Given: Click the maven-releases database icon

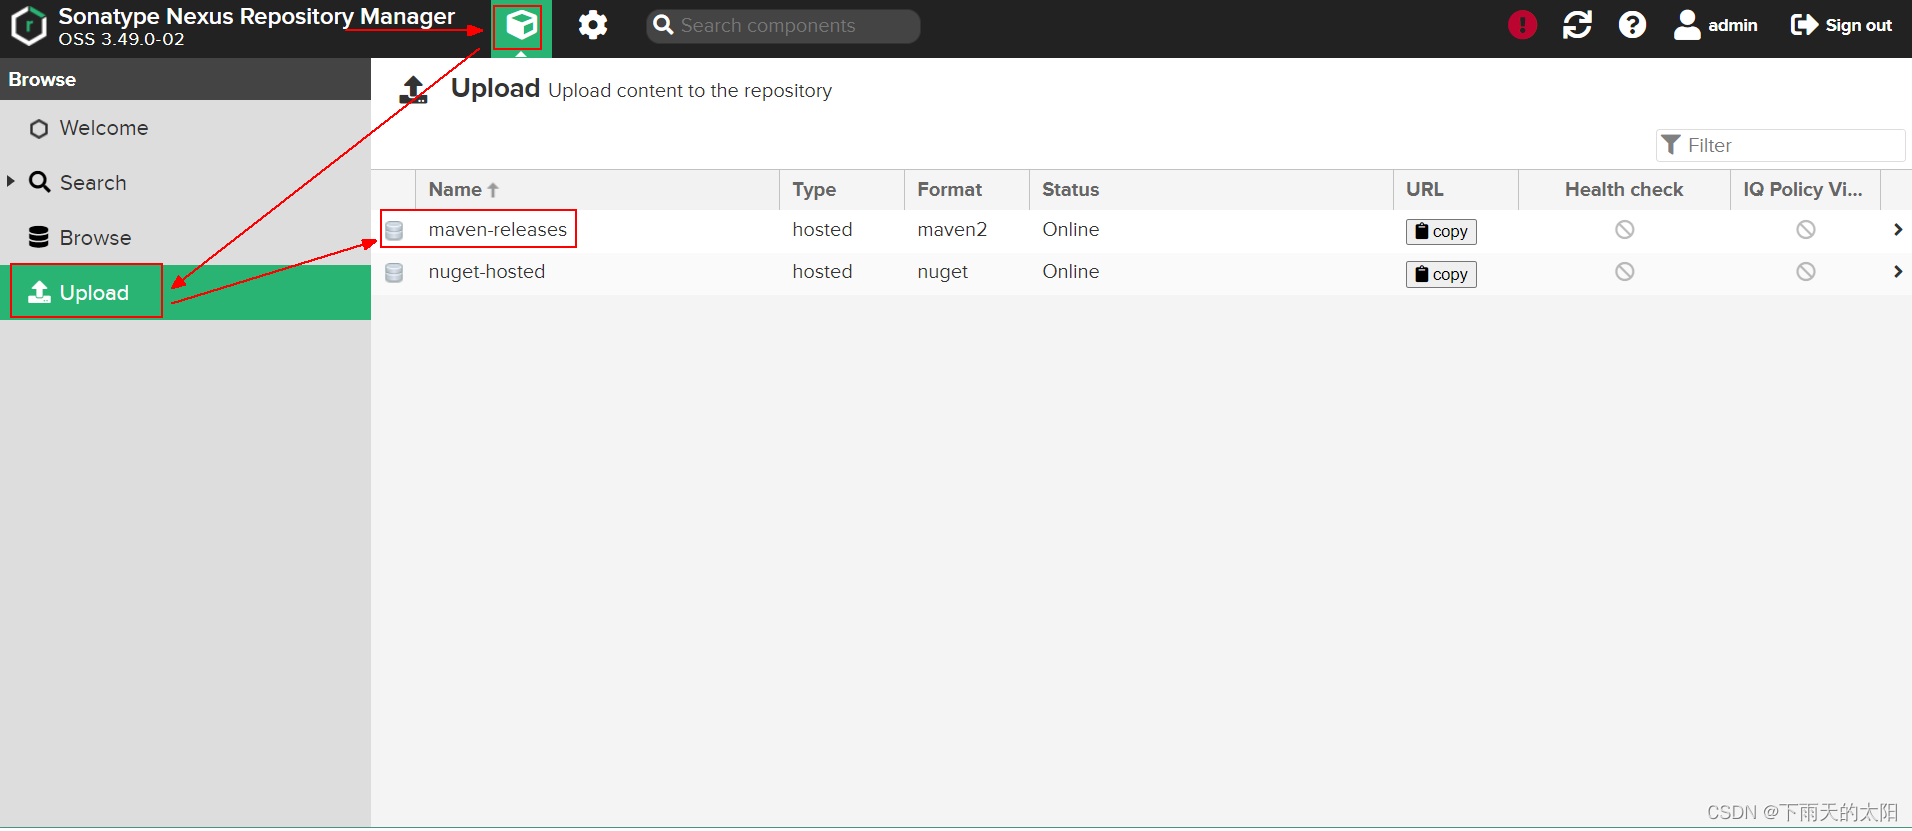Looking at the screenshot, I should (394, 231).
